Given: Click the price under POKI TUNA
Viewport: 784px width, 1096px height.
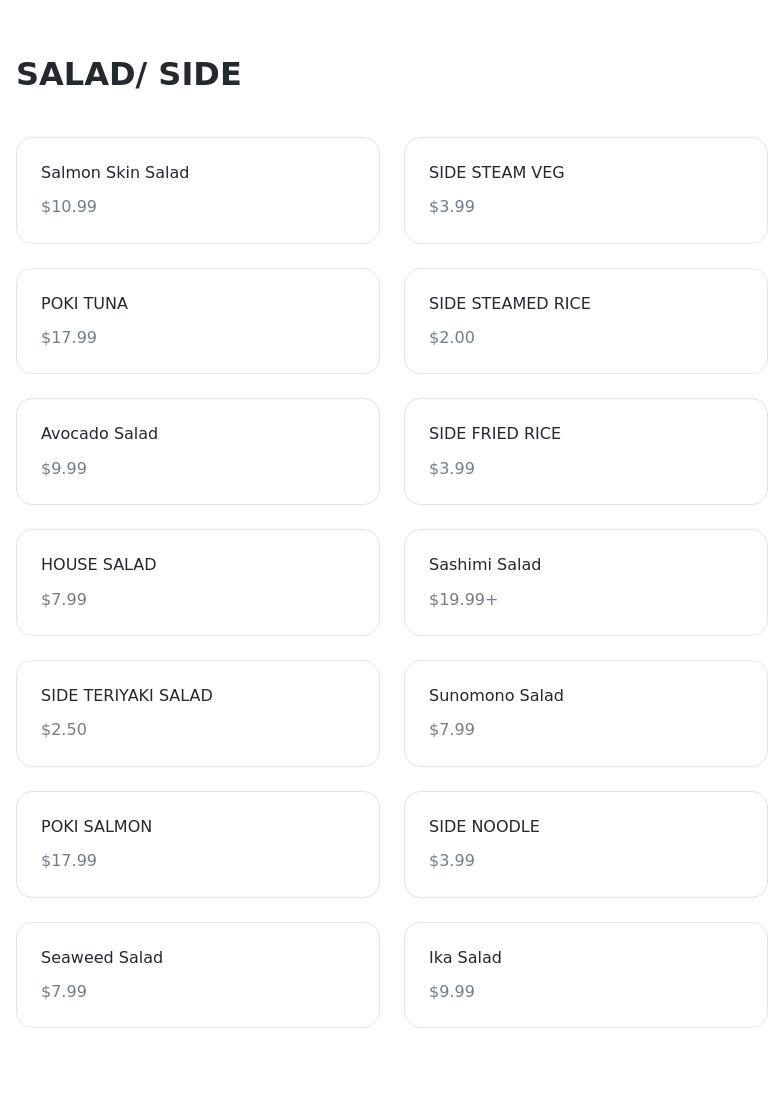Looking at the screenshot, I should [69, 338].
